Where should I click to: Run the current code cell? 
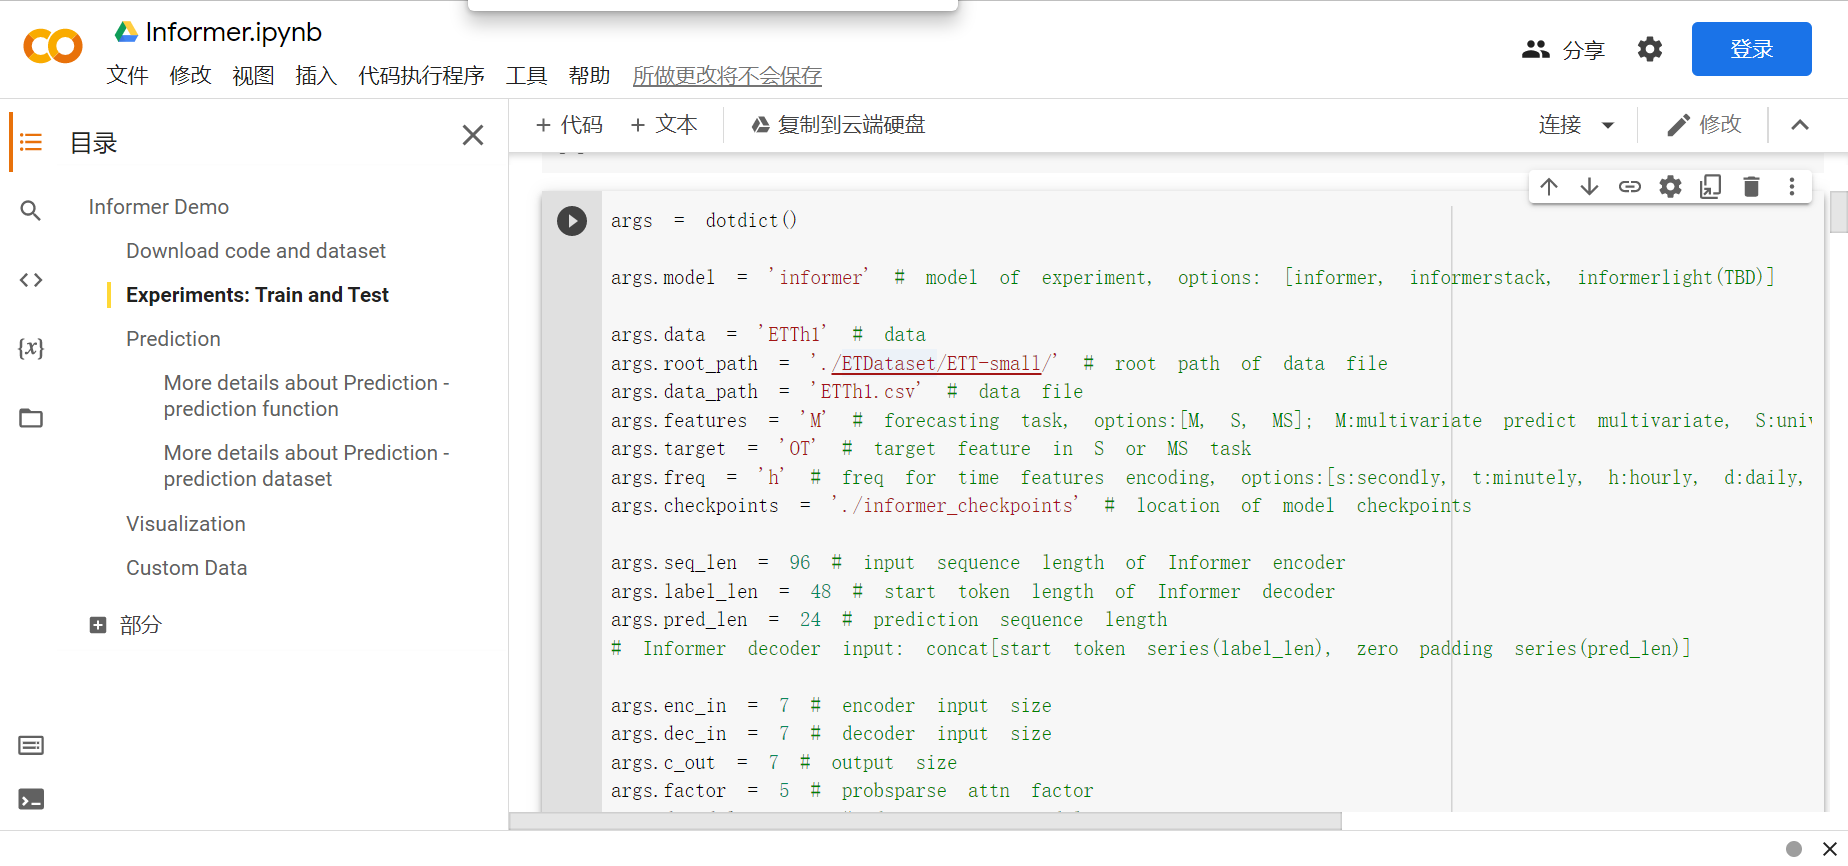tap(571, 220)
